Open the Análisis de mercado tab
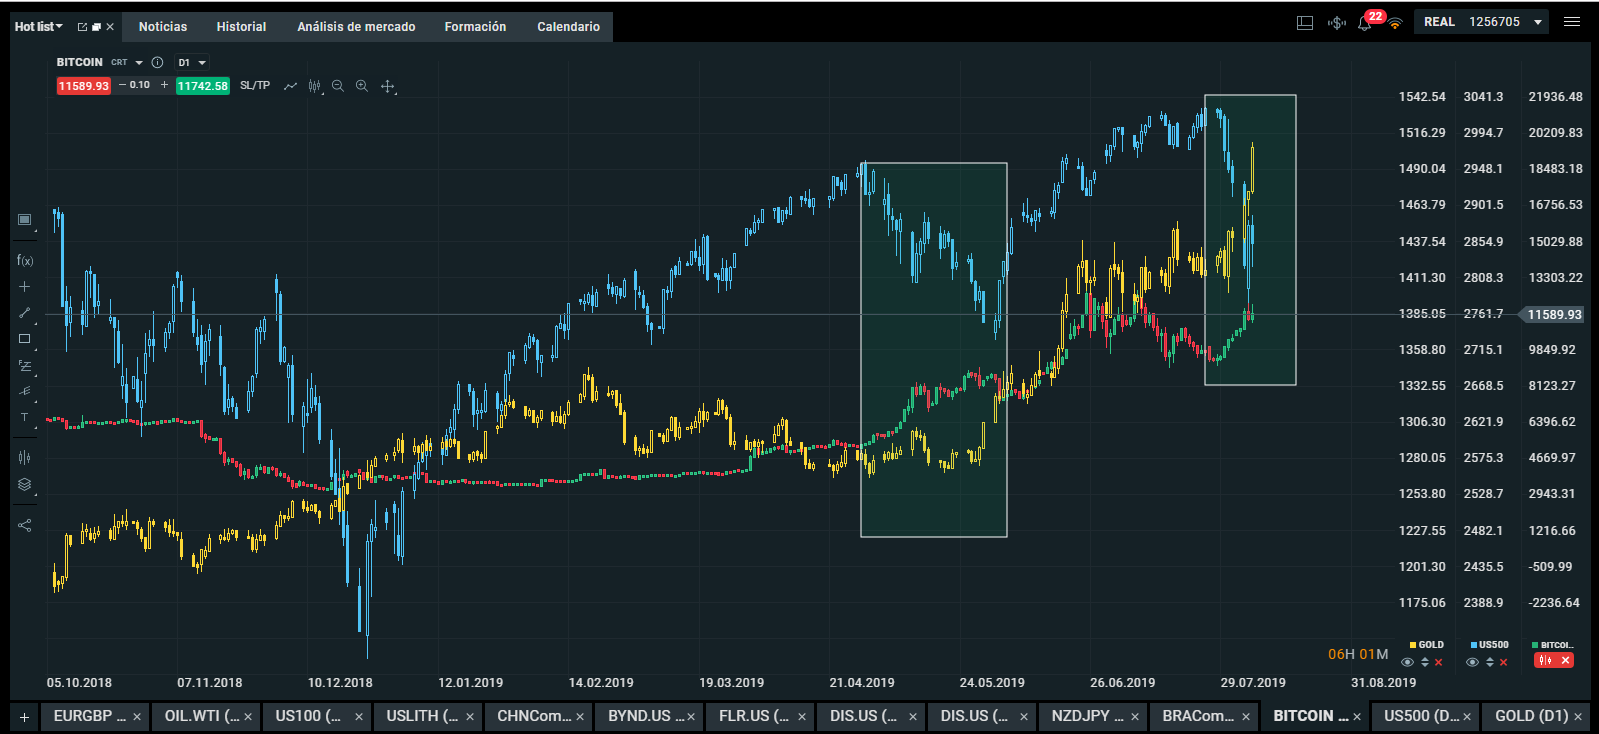 (356, 27)
